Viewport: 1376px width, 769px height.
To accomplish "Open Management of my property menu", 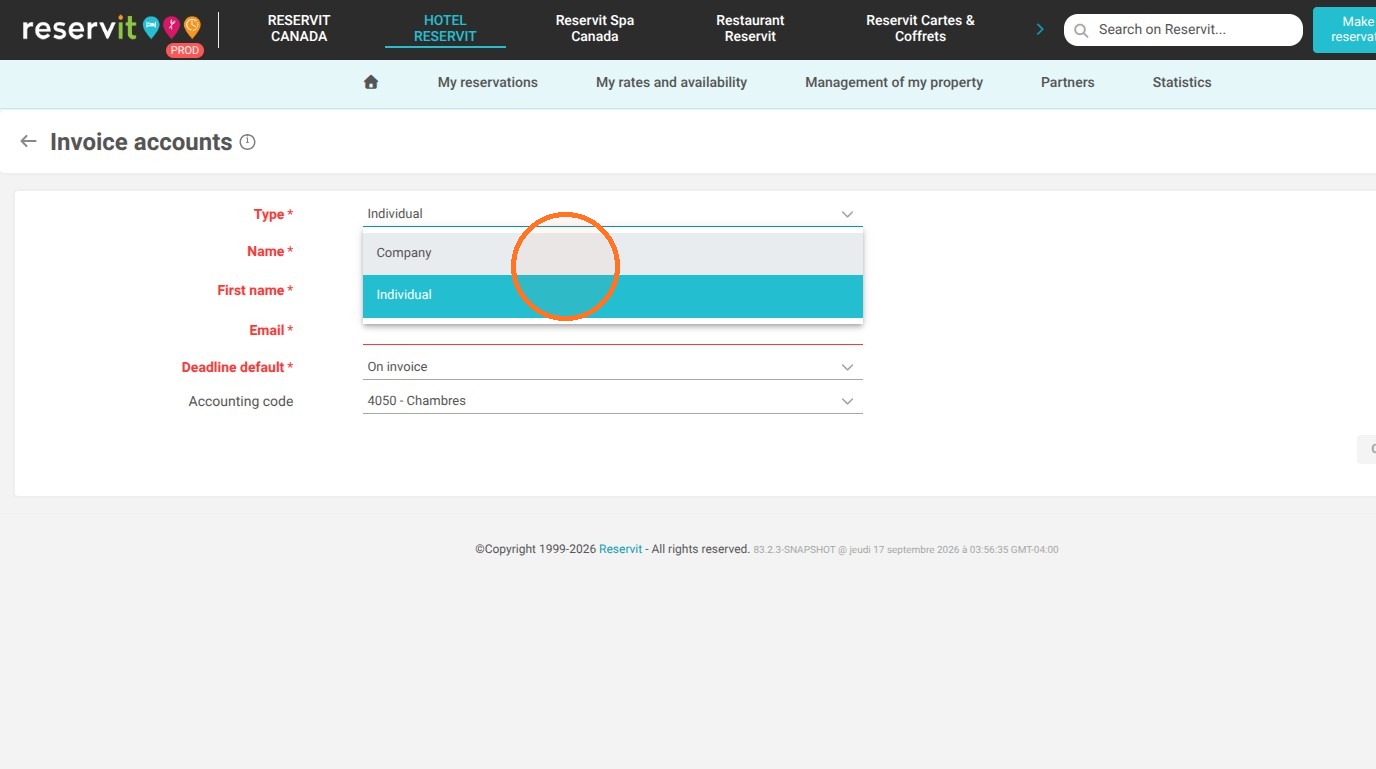I will 894,83.
